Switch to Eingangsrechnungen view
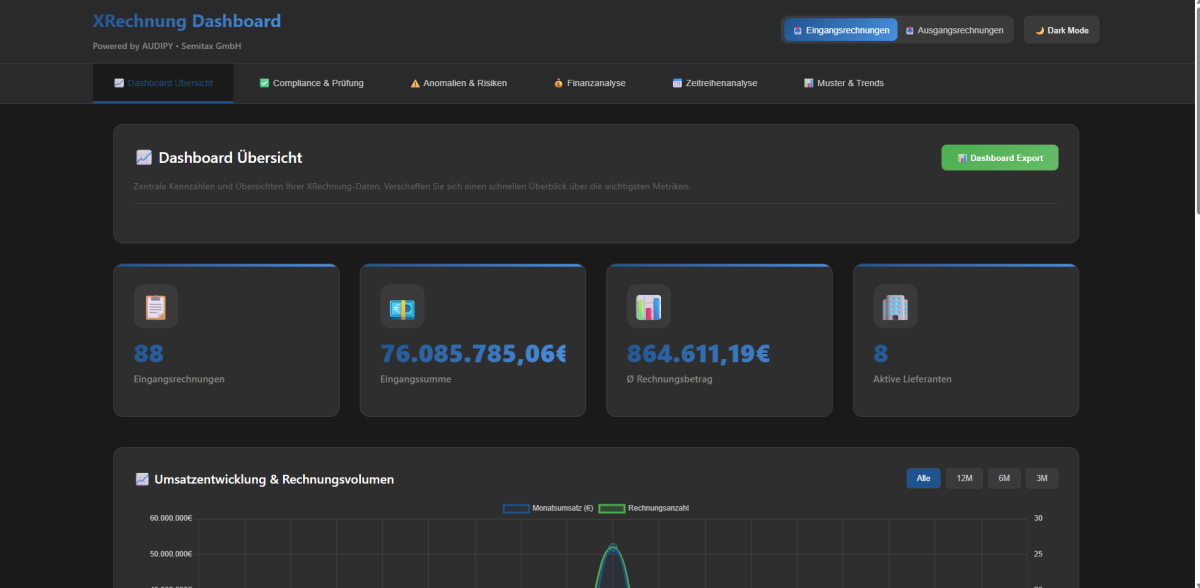 click(840, 30)
